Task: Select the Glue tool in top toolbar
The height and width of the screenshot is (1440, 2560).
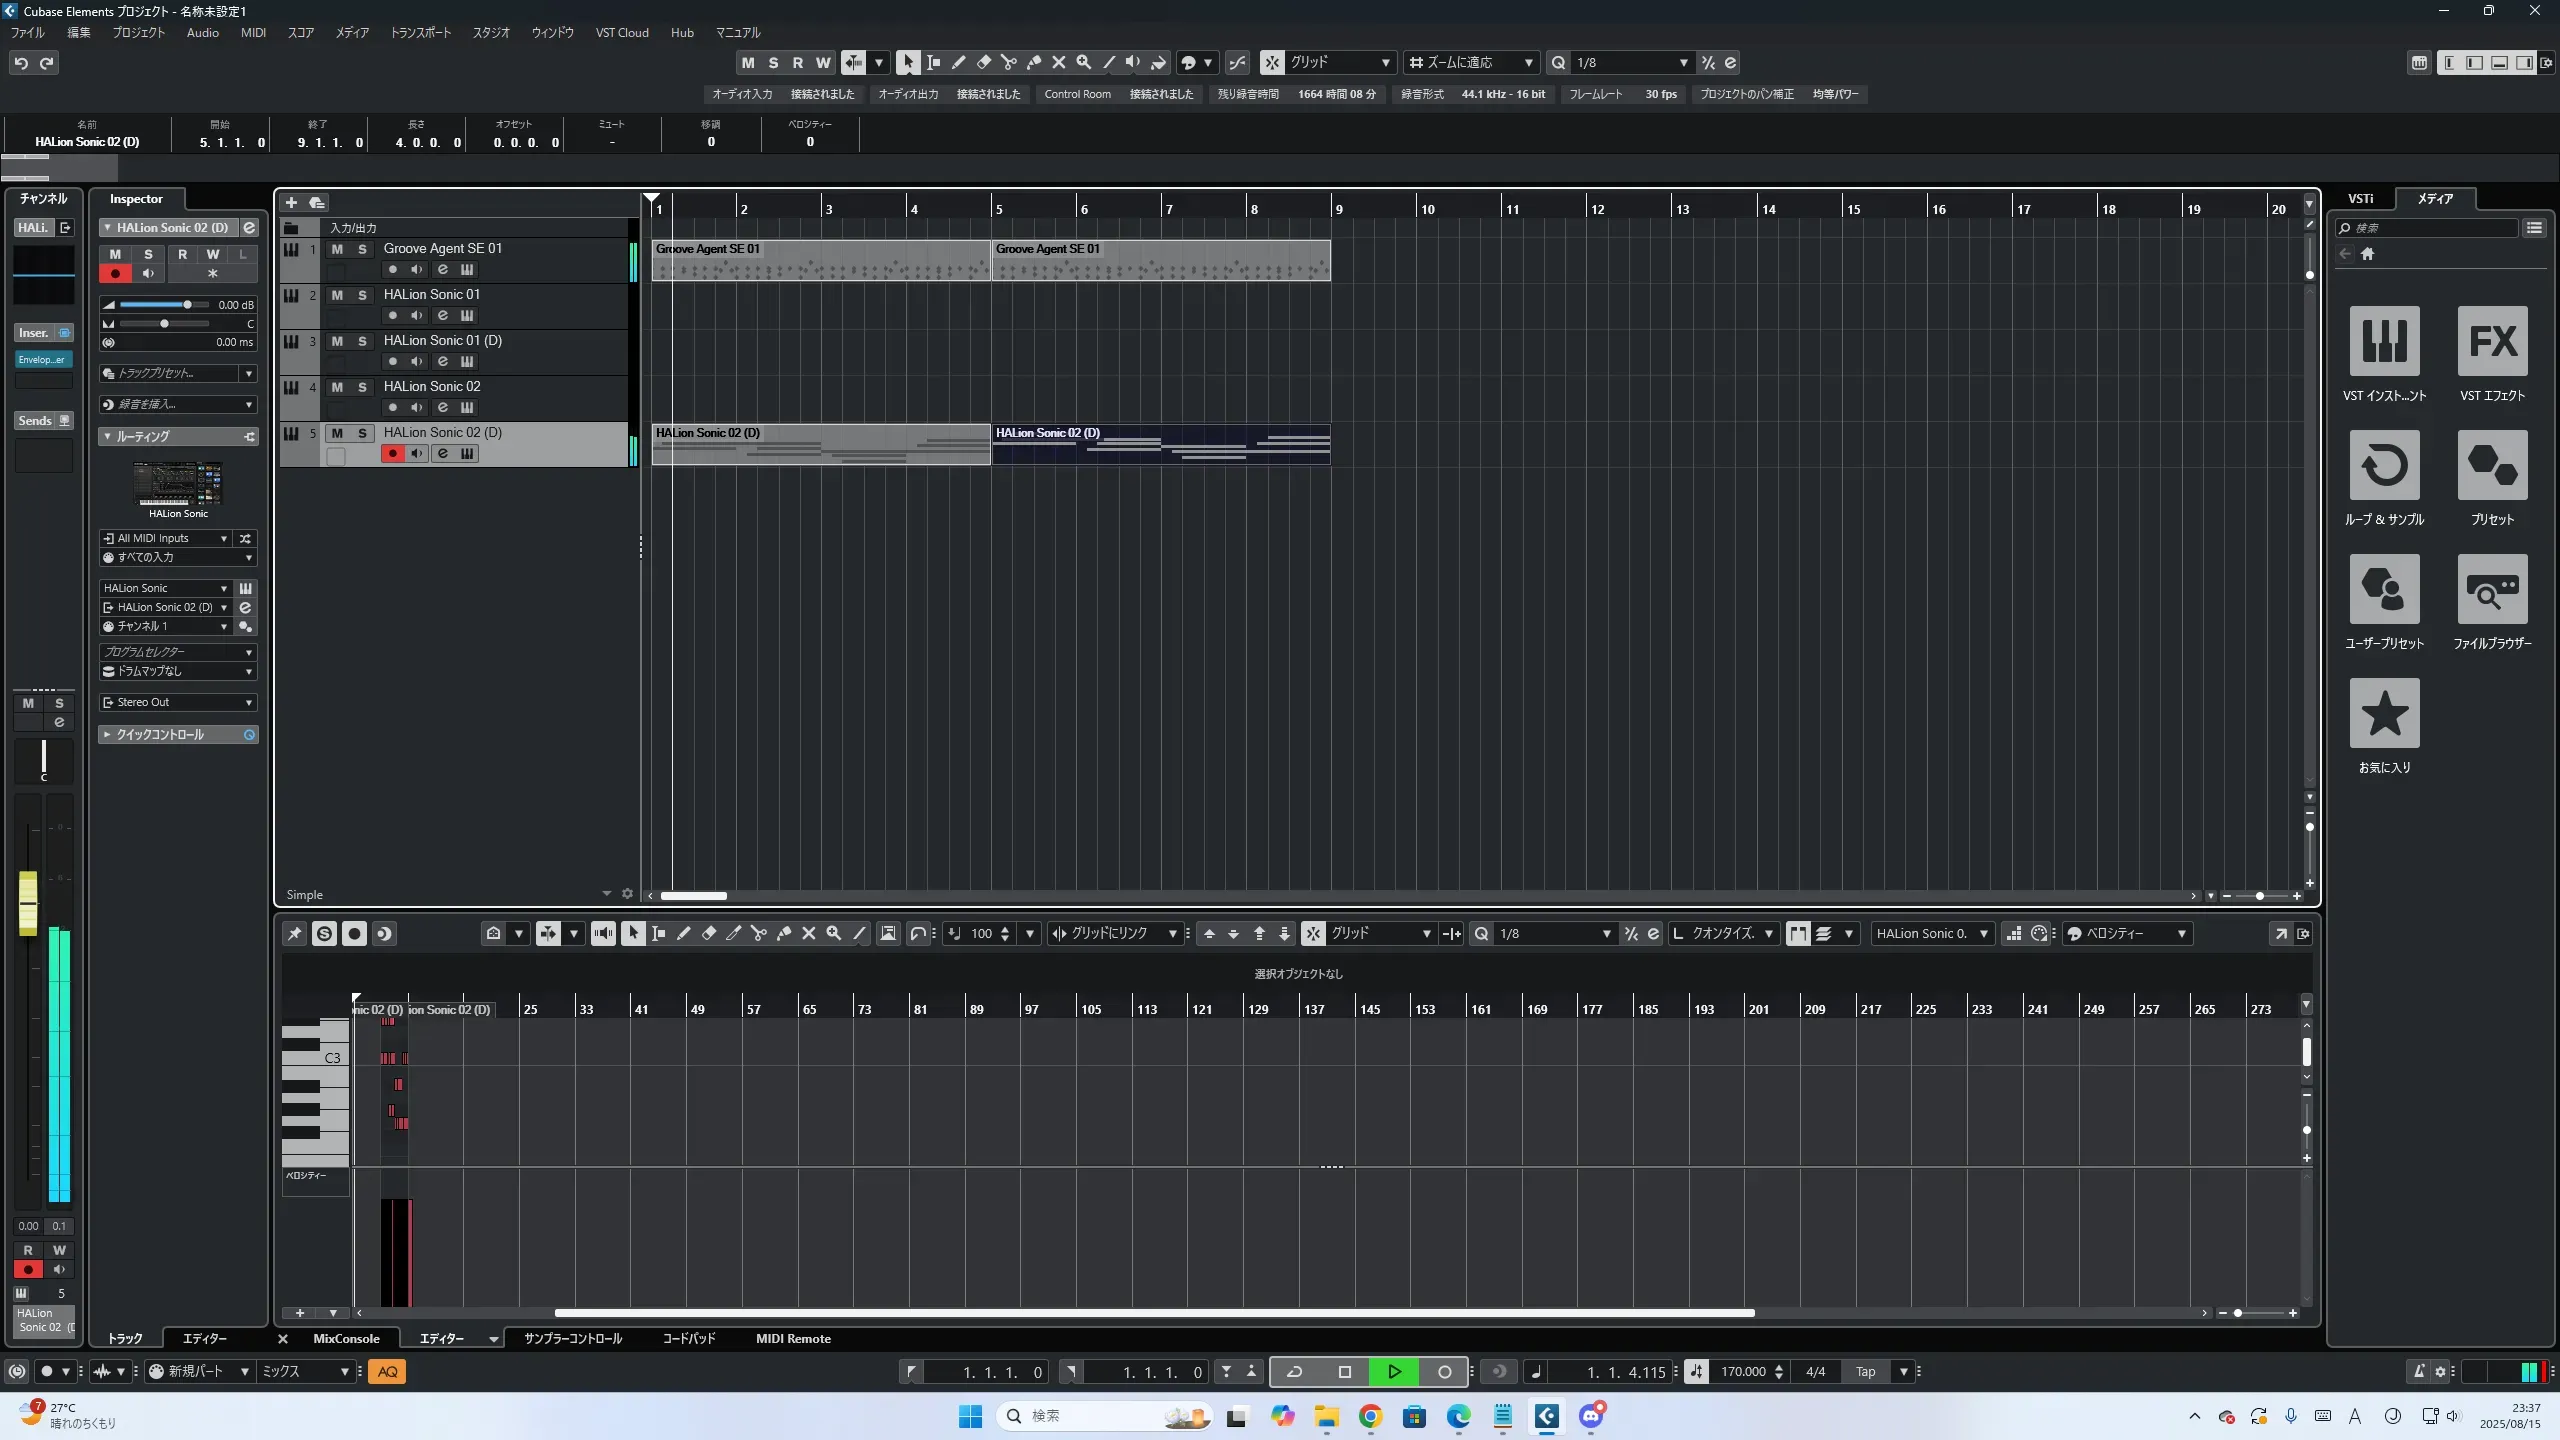Action: [1033, 63]
